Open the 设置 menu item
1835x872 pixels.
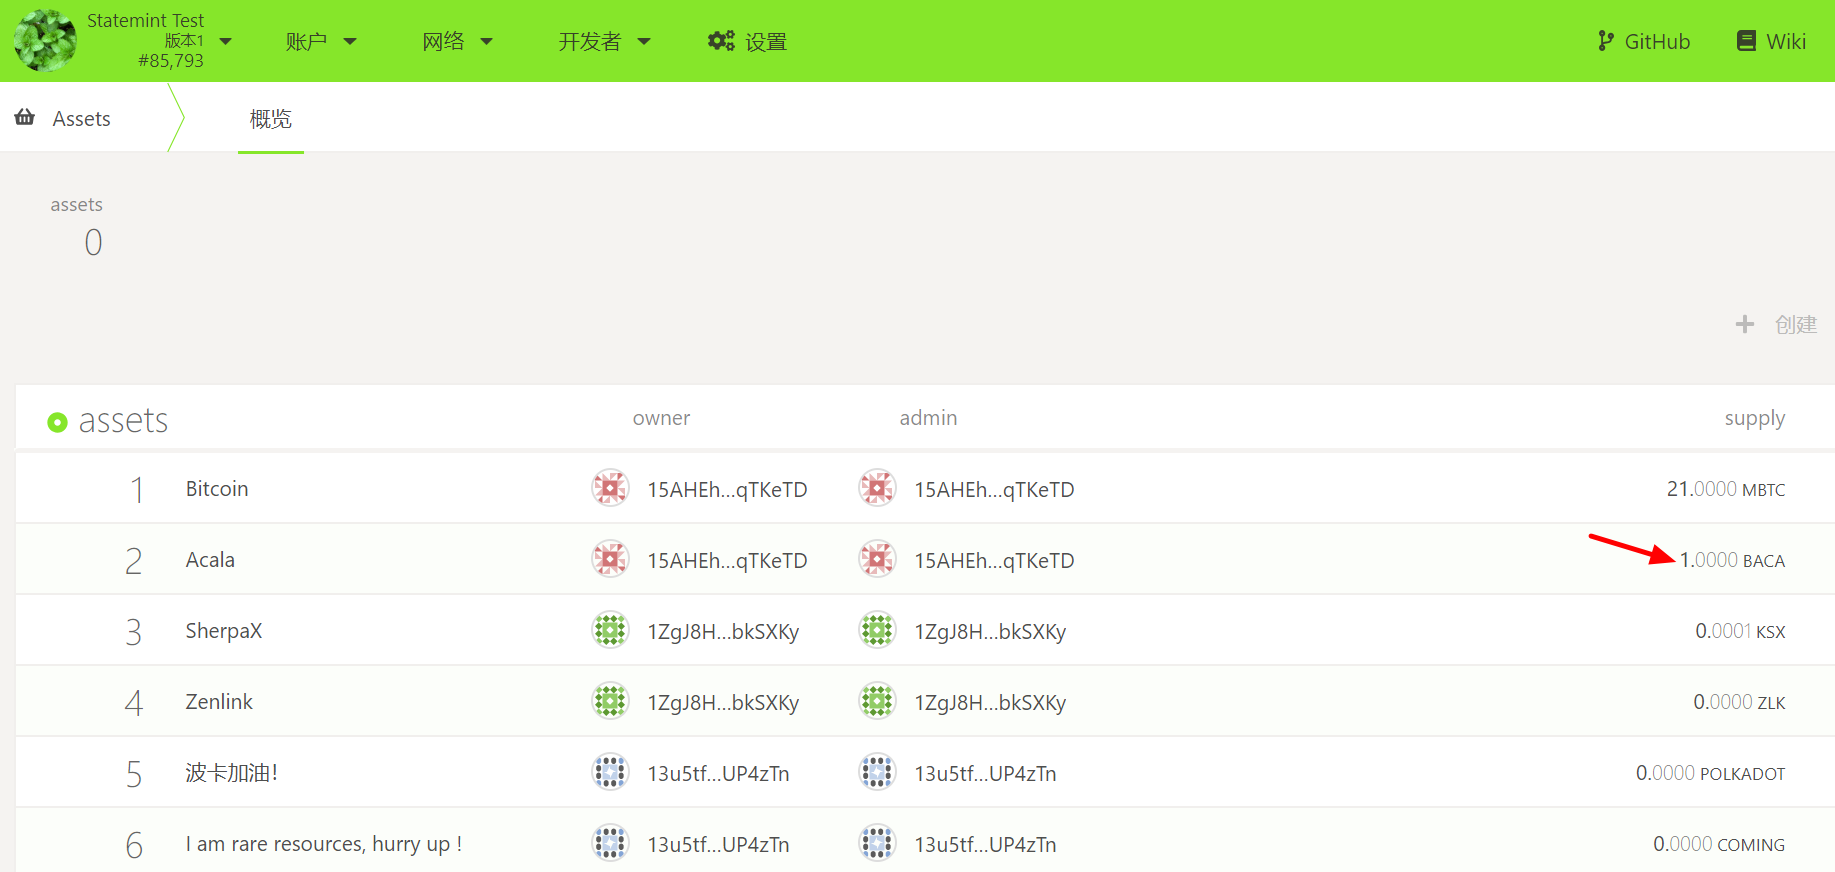(766, 42)
